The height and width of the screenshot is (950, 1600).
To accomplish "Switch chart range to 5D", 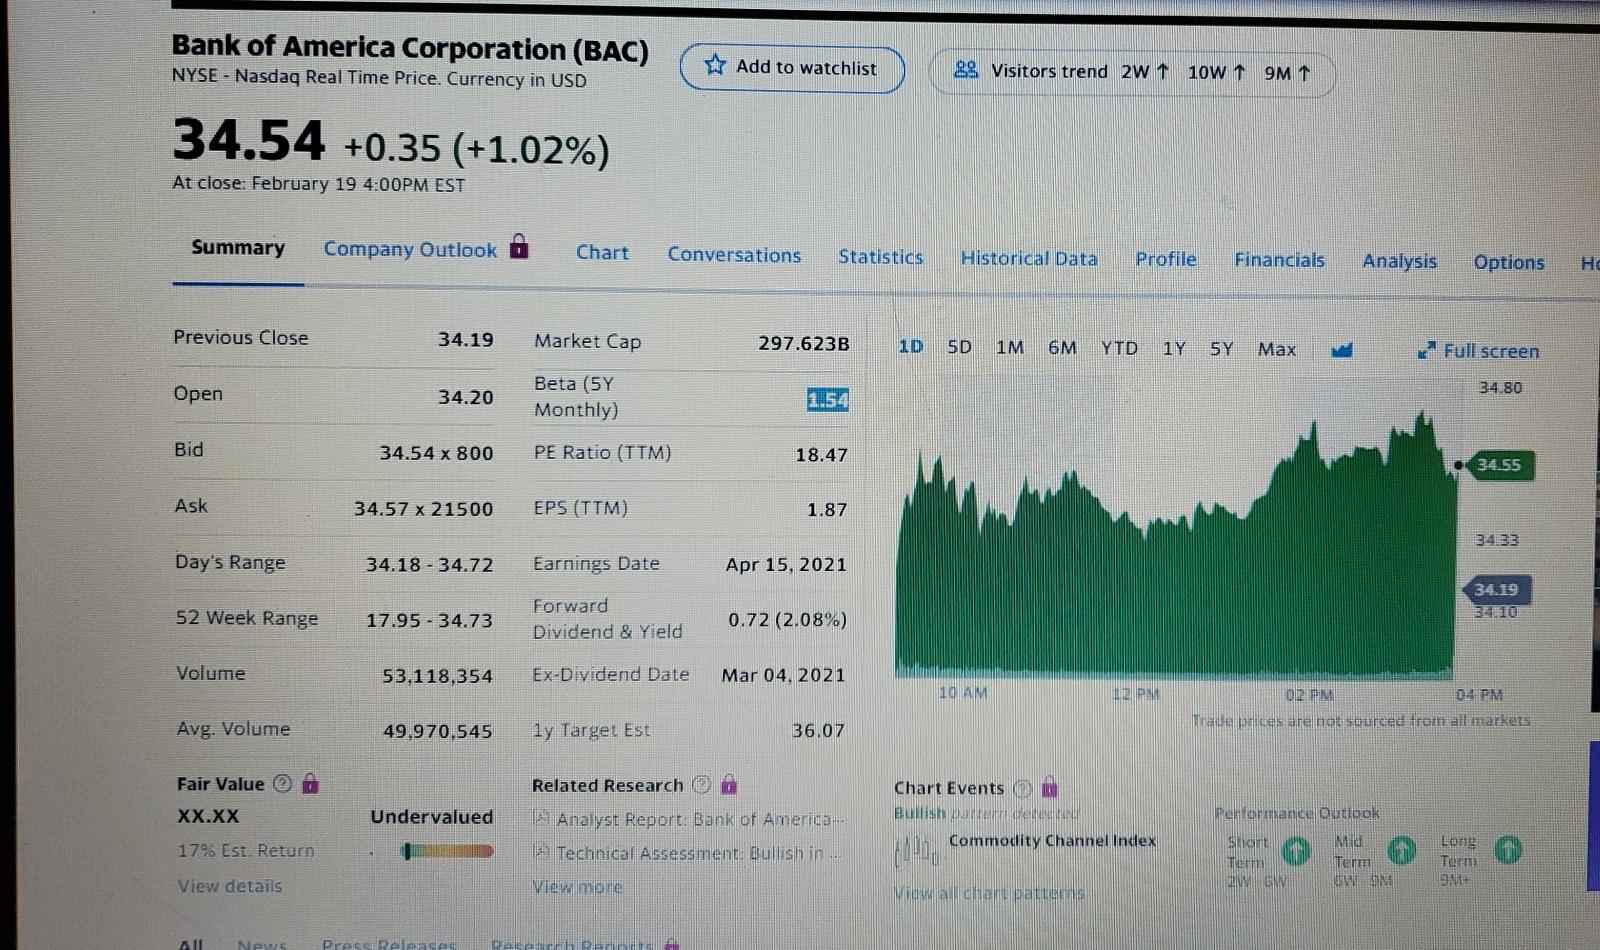I will pos(958,347).
